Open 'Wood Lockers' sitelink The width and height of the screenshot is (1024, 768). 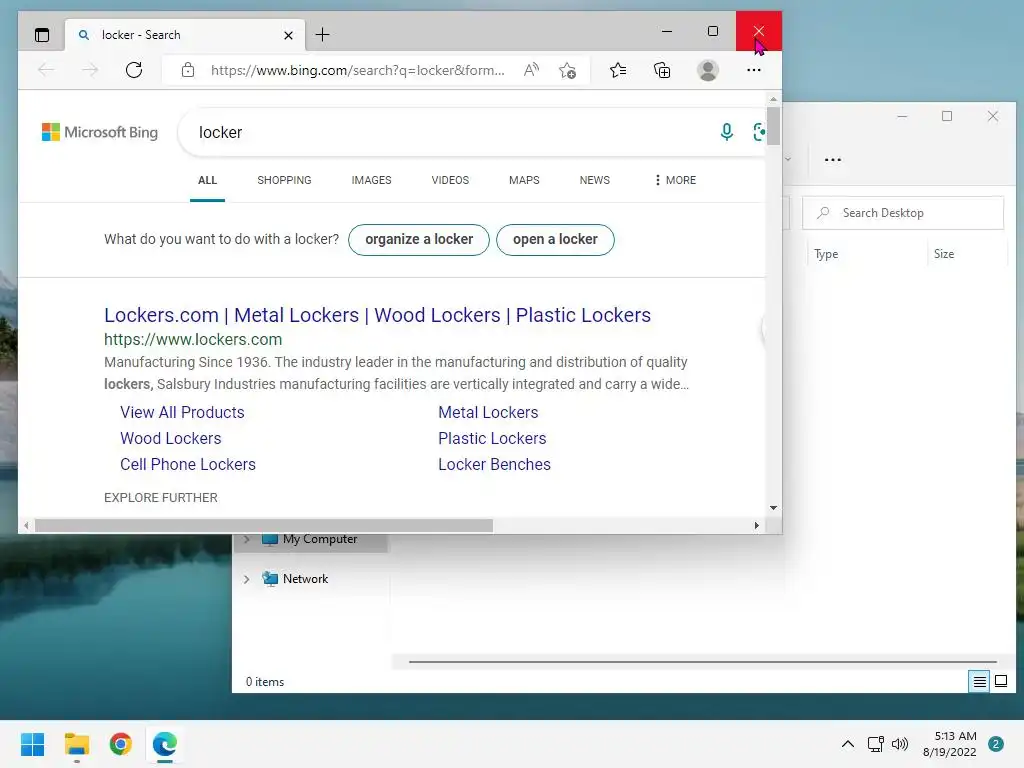tap(170, 438)
